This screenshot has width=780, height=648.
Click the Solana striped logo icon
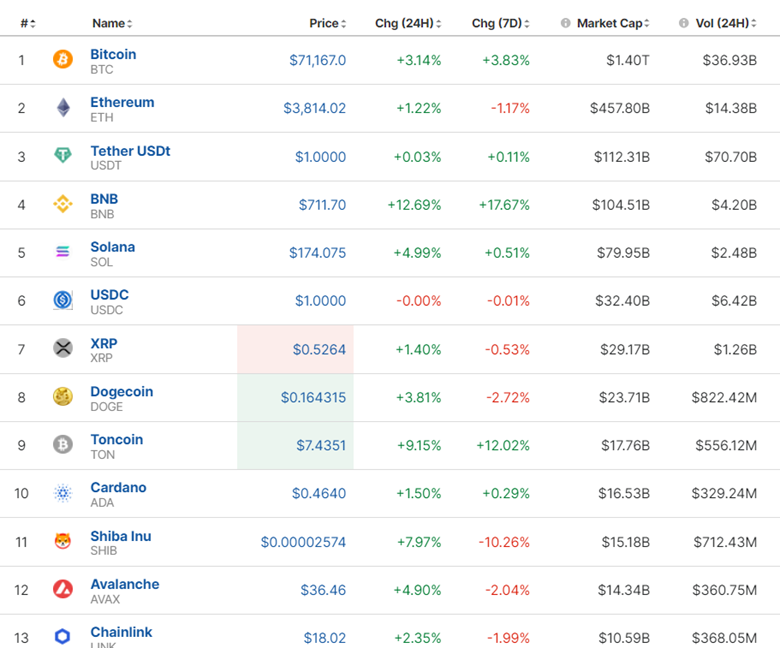63,252
